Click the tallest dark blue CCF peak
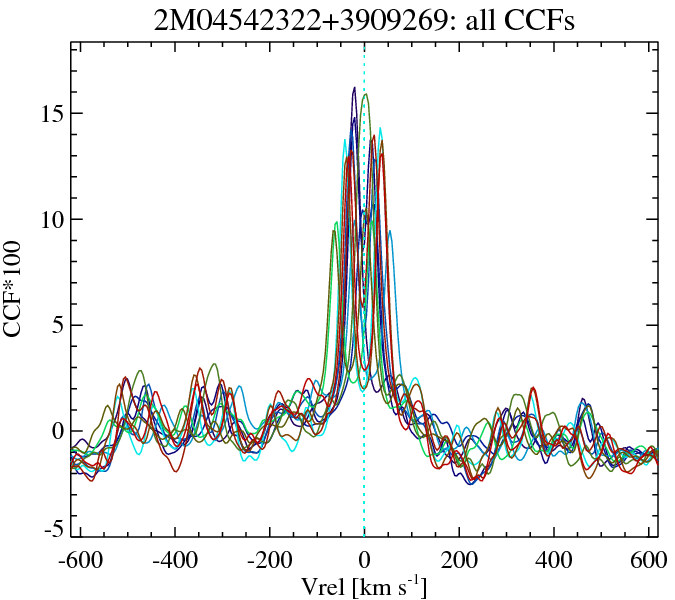The image size is (675, 600). tap(354, 90)
